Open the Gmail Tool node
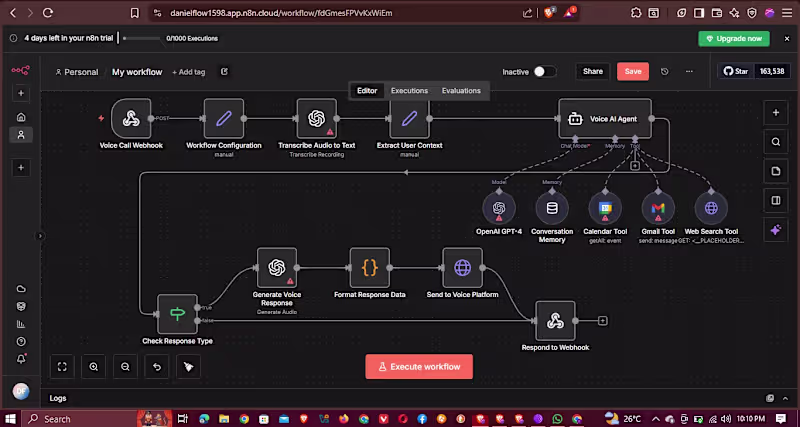The image size is (800, 427). (x=658, y=208)
